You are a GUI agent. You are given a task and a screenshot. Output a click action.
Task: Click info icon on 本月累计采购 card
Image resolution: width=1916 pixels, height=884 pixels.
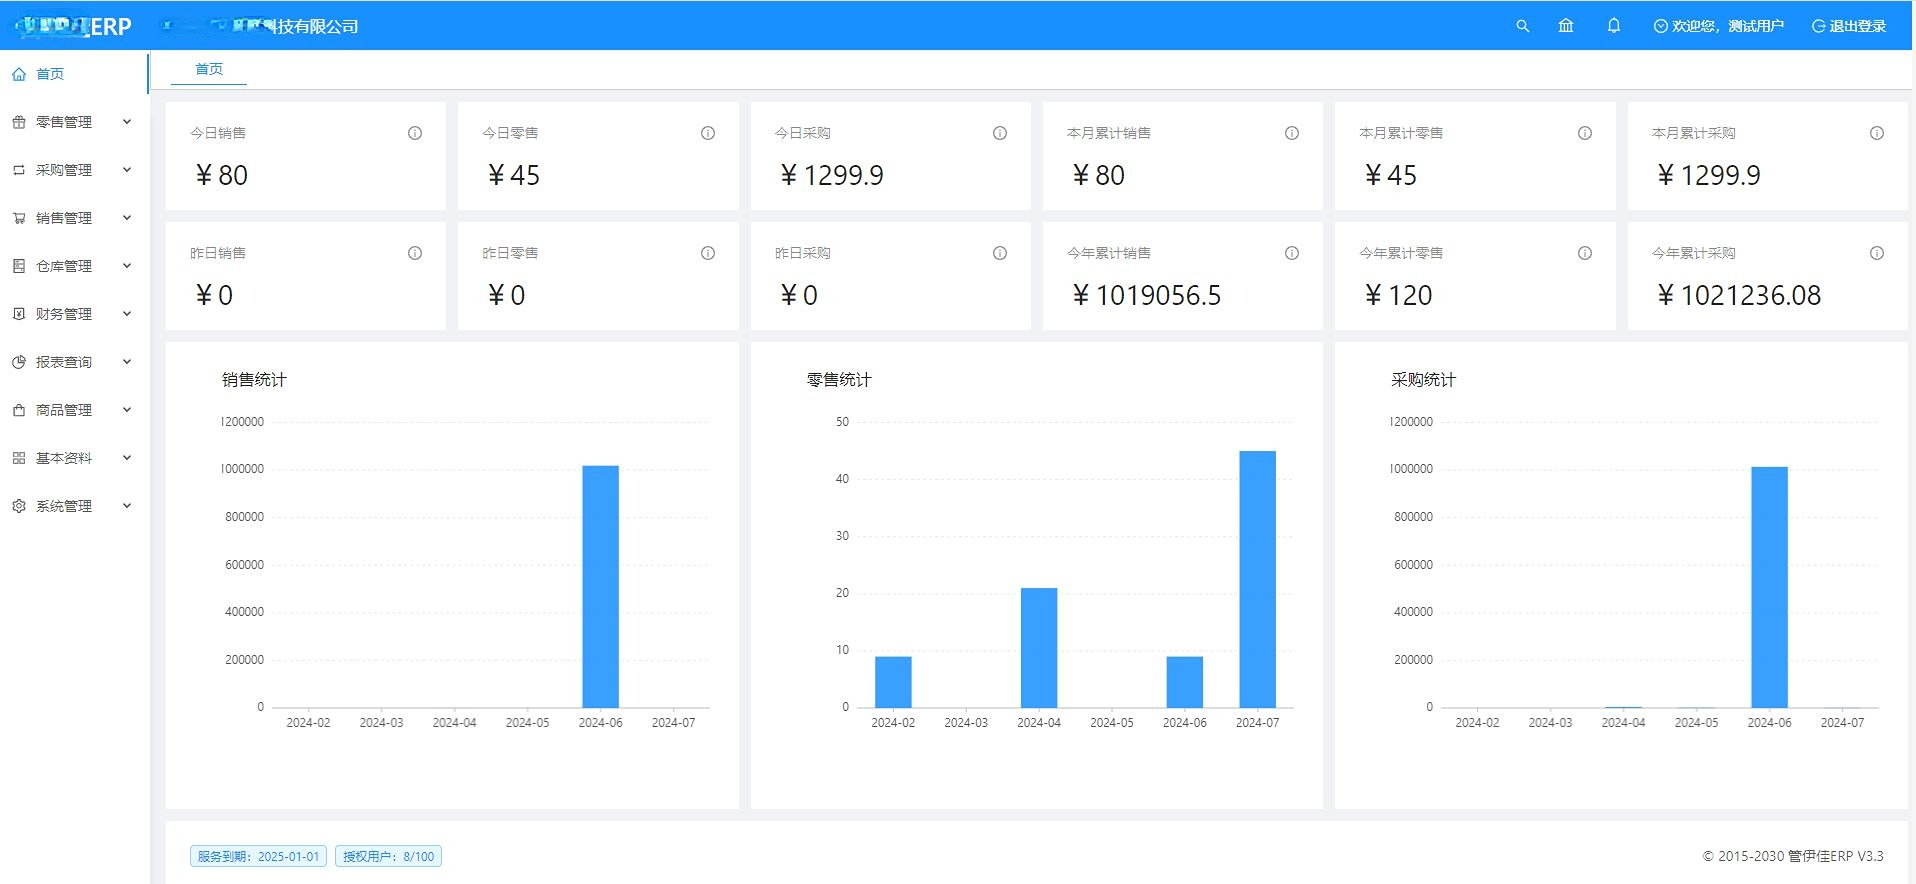point(1877,133)
